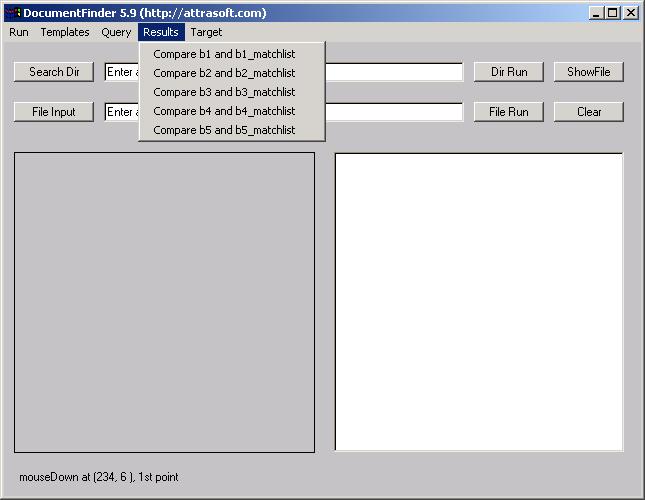Choose Compare b2 and b2_matchlist
Image resolution: width=645 pixels, height=500 pixels.
[224, 73]
